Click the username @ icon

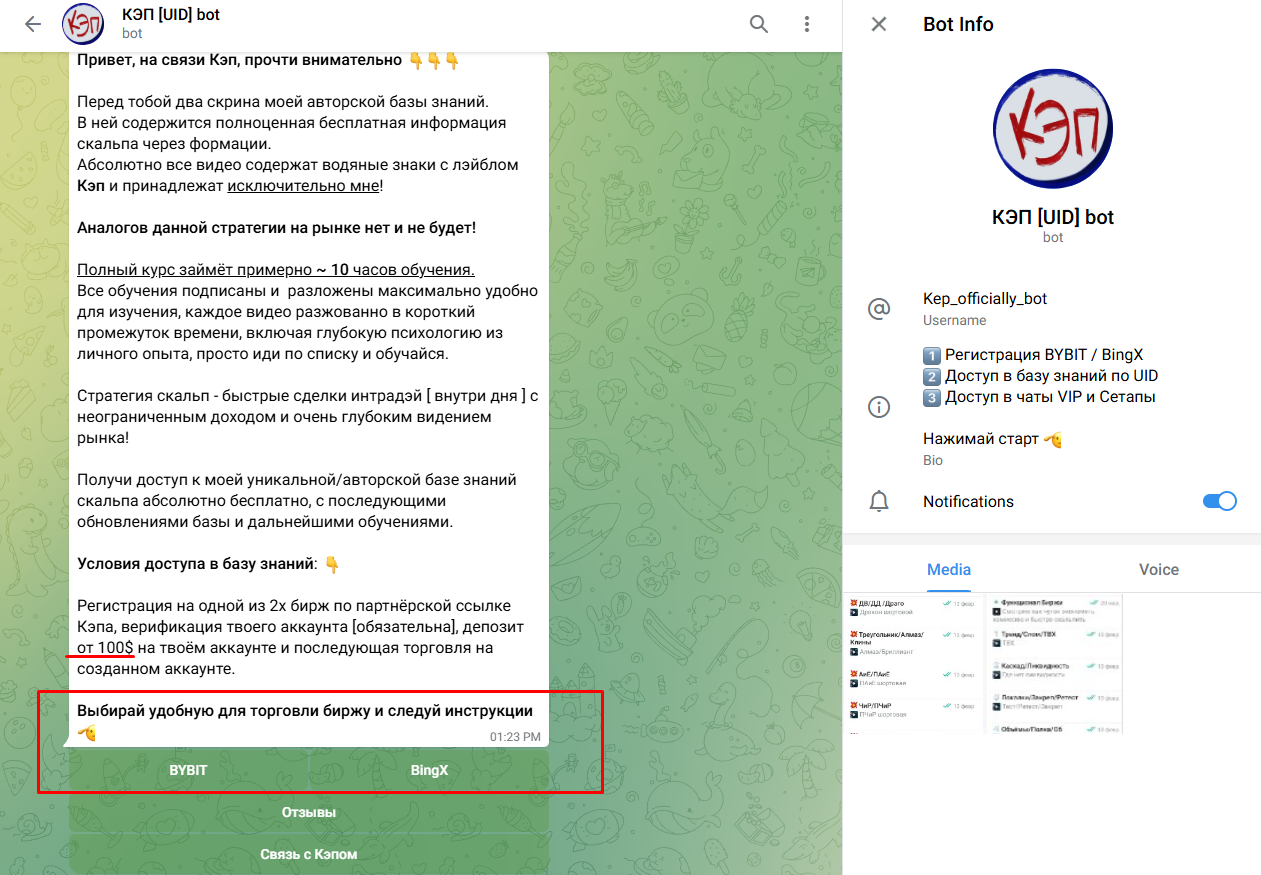coord(879,309)
